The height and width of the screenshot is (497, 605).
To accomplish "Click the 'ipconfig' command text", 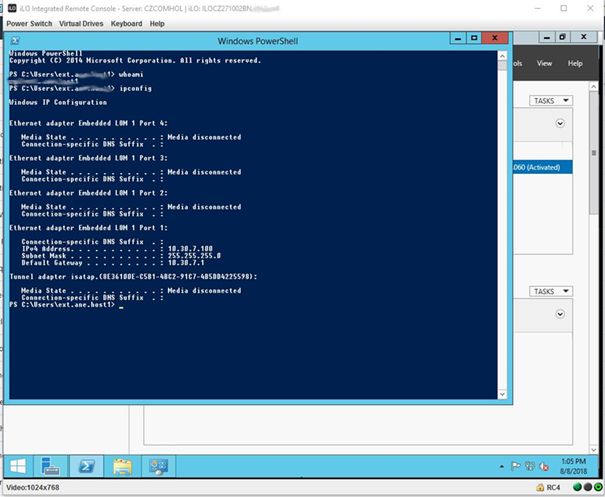I will pyautogui.click(x=135, y=88).
